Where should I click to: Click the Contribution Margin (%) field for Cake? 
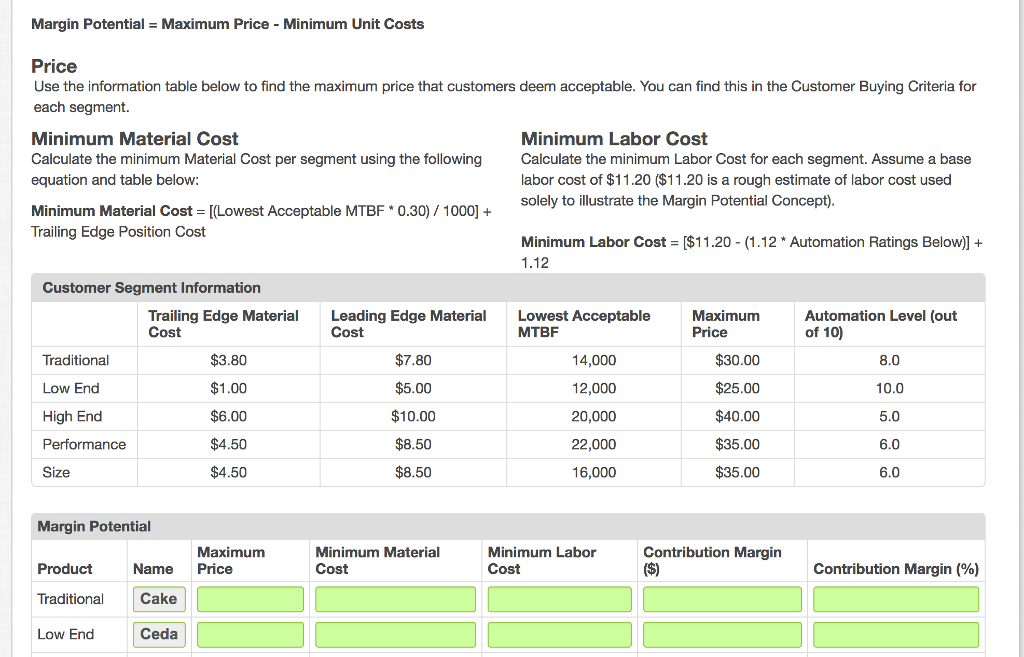click(895, 599)
